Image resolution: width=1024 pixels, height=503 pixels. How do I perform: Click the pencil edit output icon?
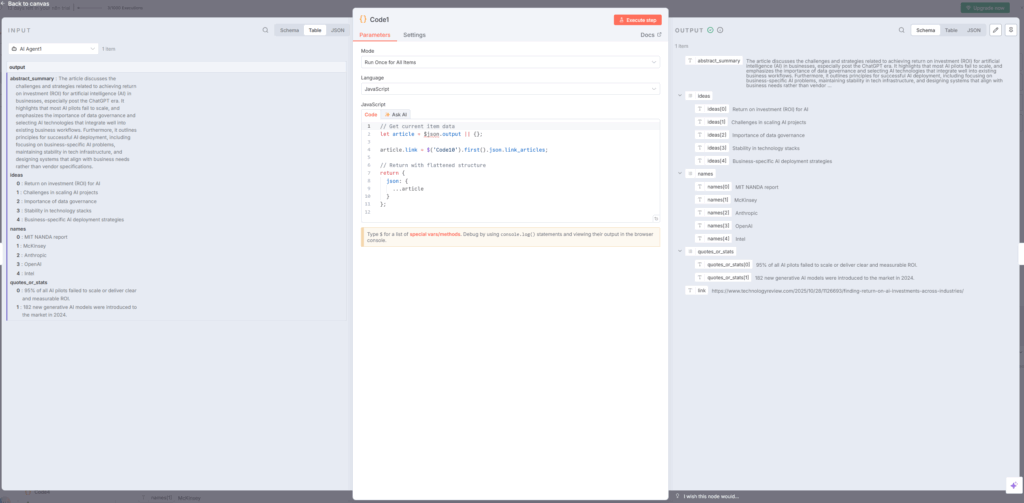click(995, 30)
